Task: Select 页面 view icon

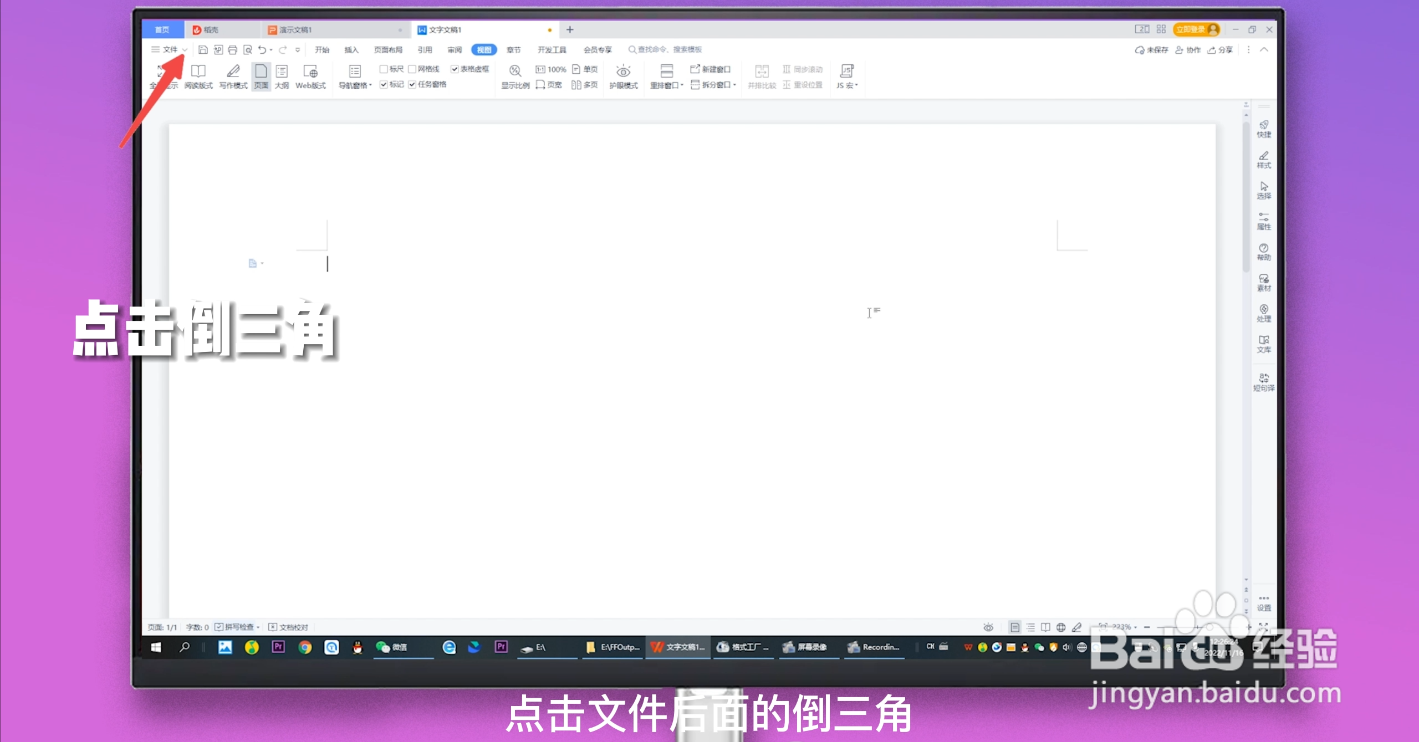Action: (261, 76)
